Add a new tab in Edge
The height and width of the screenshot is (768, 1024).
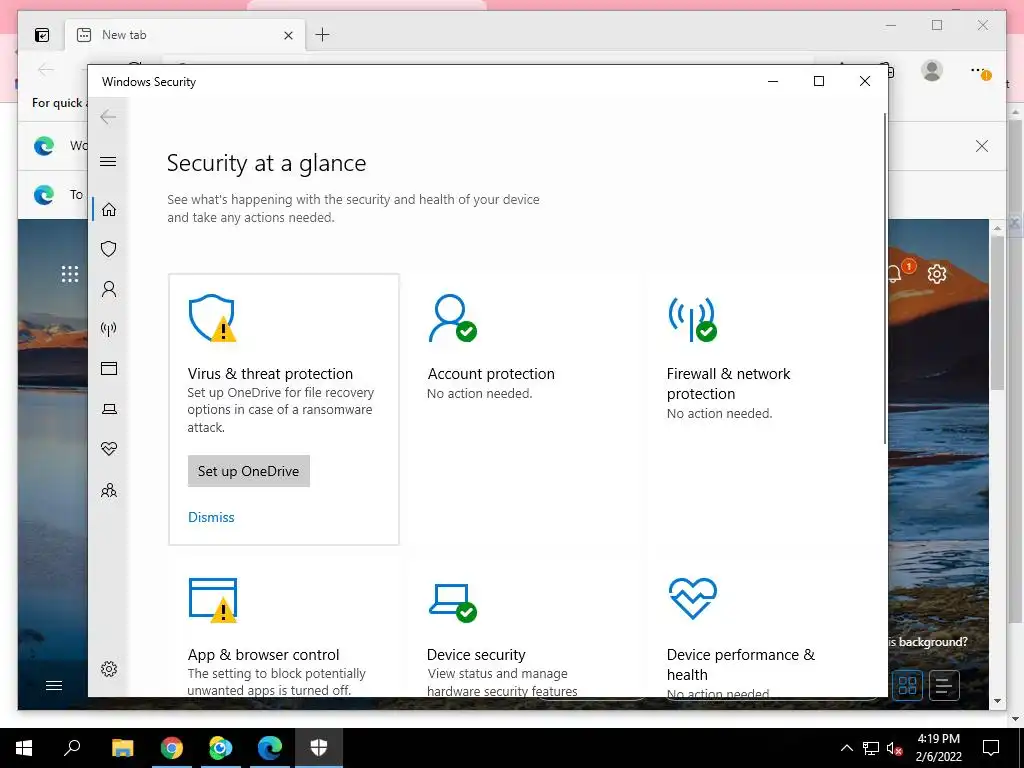click(323, 35)
